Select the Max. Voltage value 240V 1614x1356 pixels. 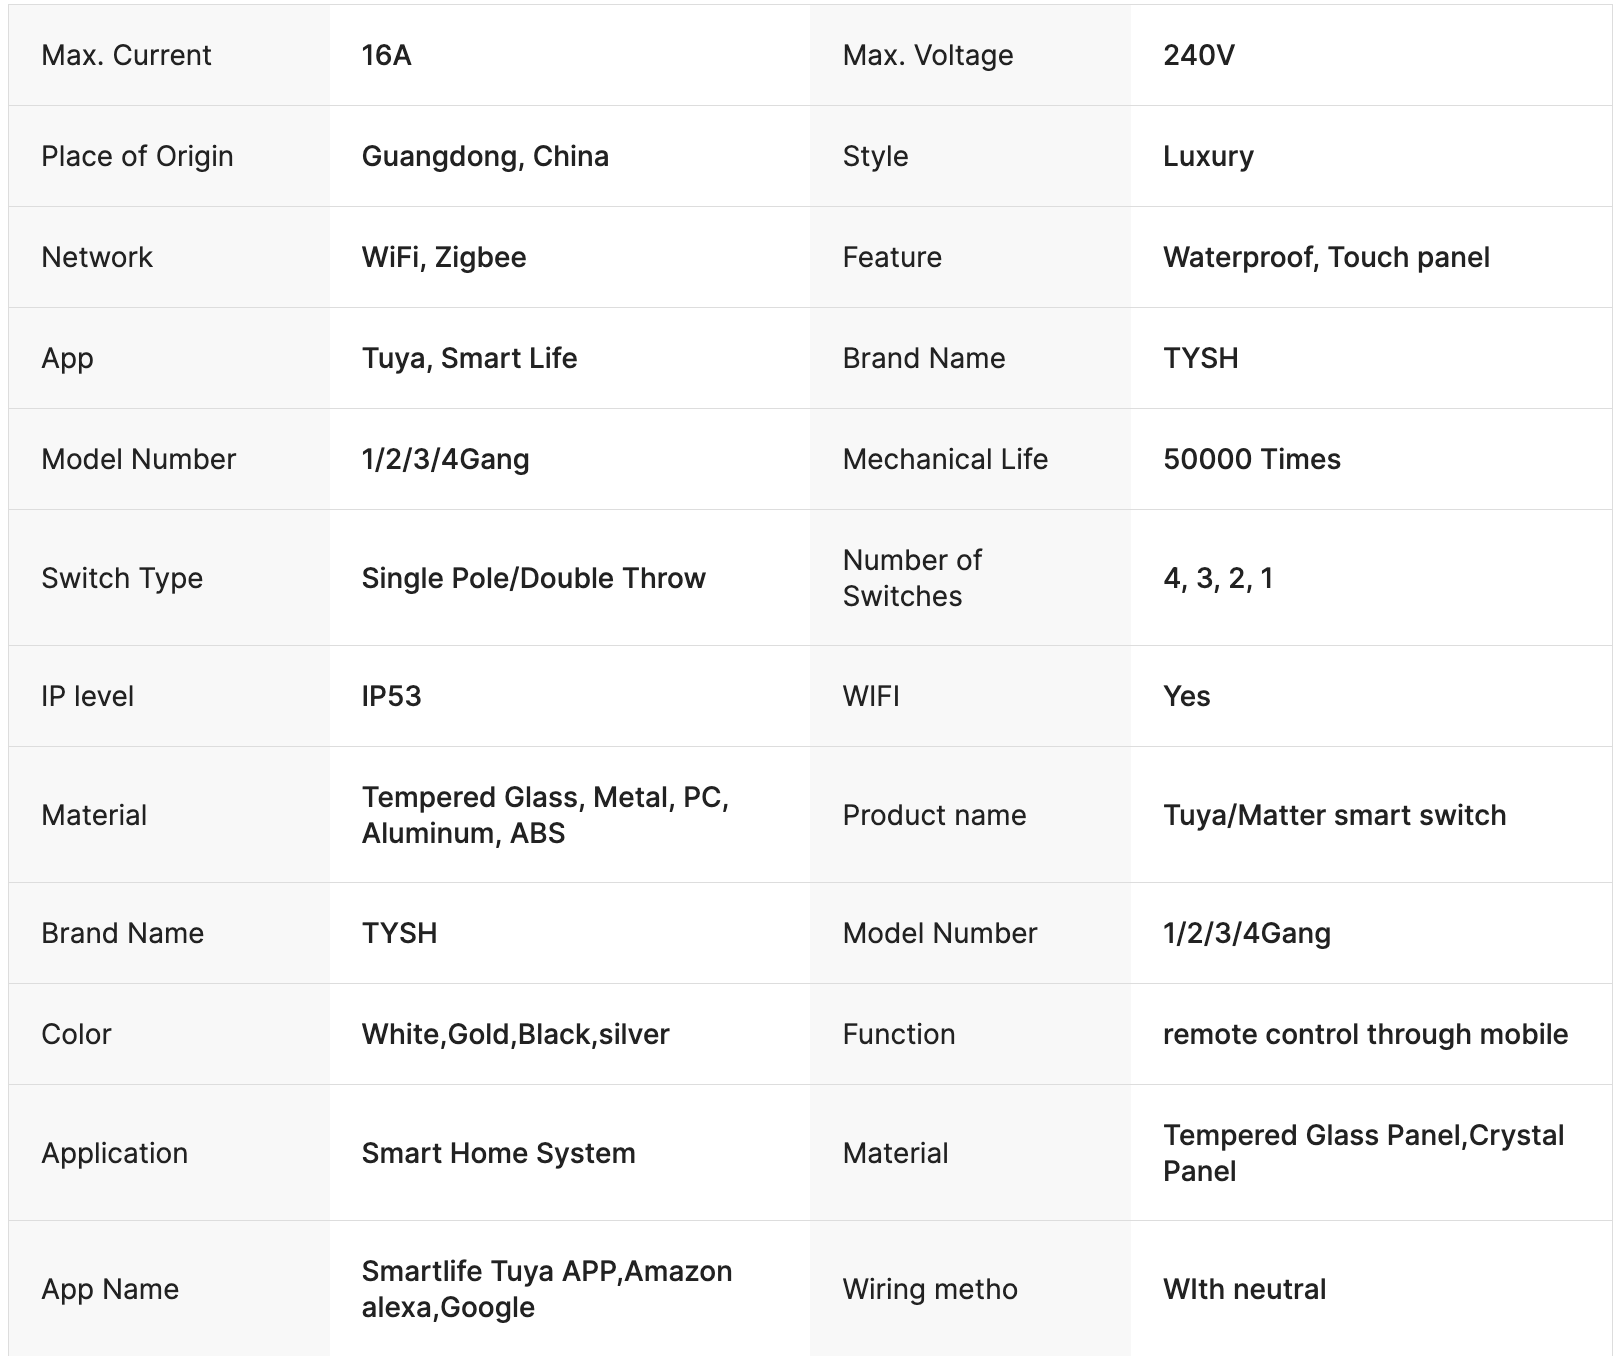pyautogui.click(x=1198, y=55)
